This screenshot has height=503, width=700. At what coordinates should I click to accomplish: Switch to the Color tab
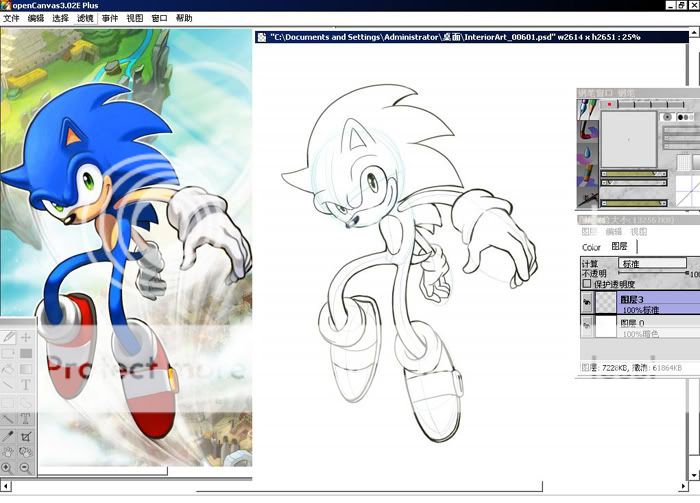click(591, 246)
